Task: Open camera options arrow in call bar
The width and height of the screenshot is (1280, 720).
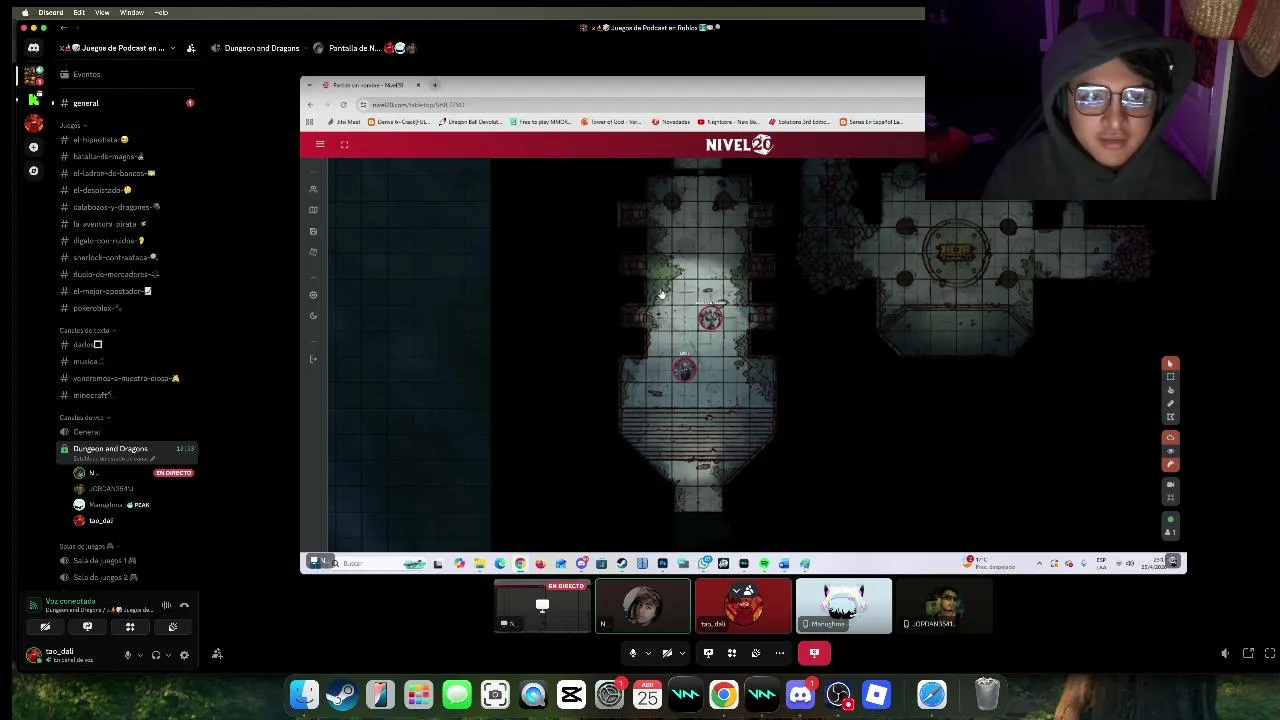Action: pos(682,653)
